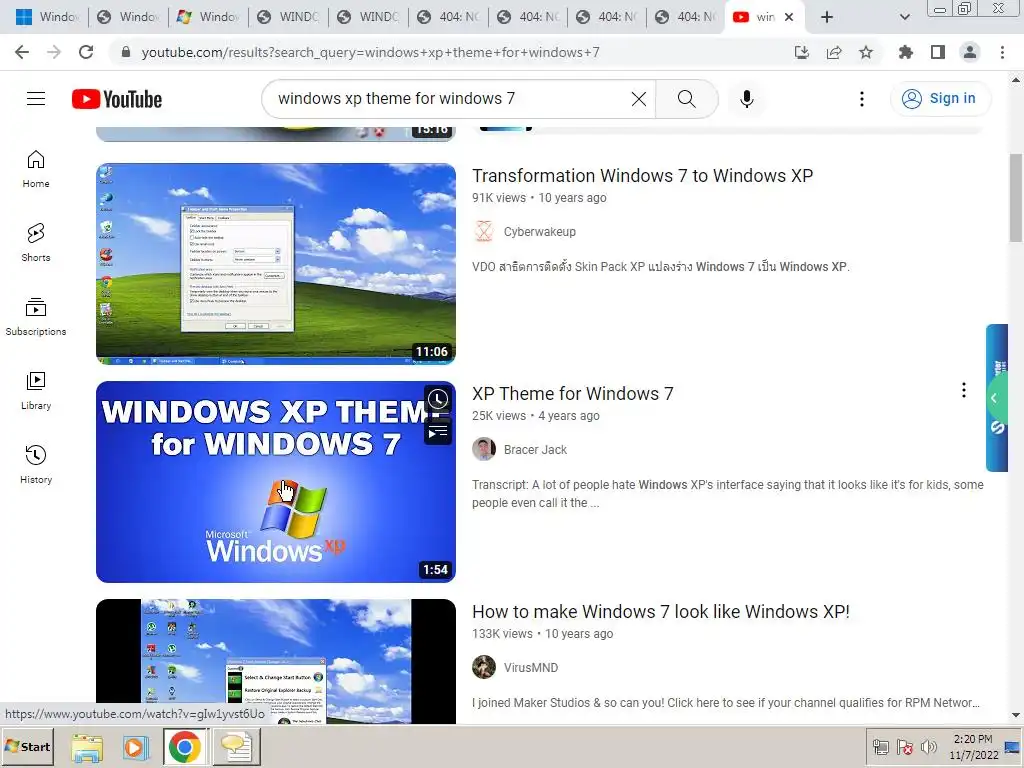Open the Windows Start button
The width and height of the screenshot is (1024, 768).
[x=27, y=746]
